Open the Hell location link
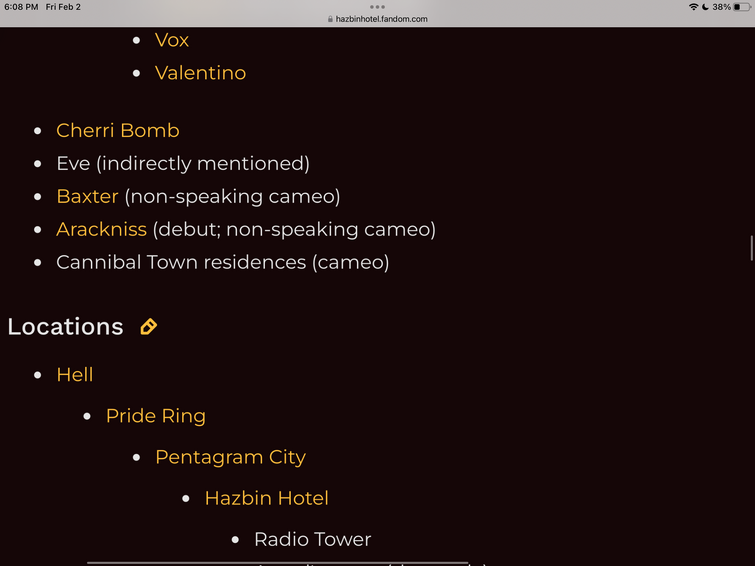Viewport: 755px width, 566px height. click(x=75, y=375)
